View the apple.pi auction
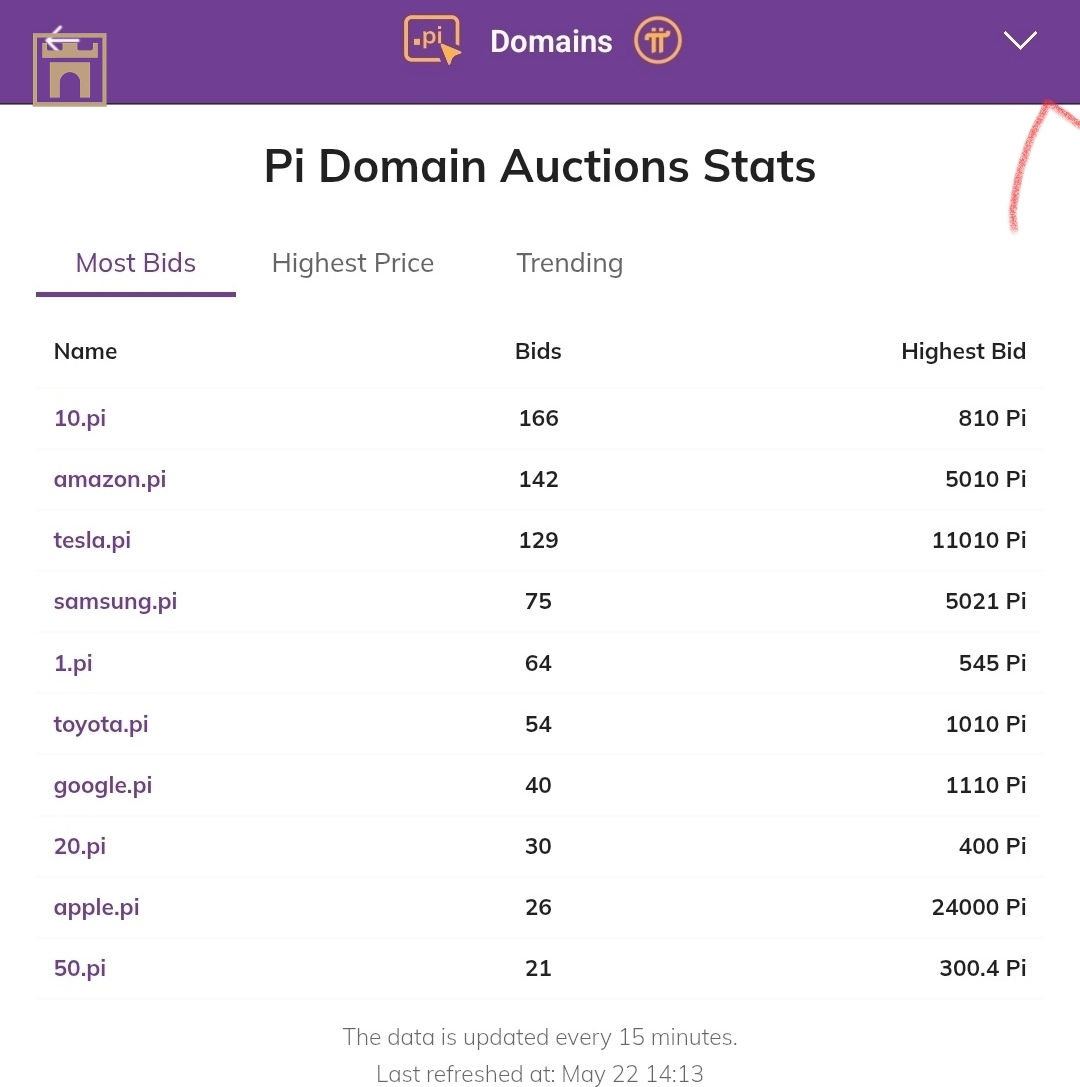The width and height of the screenshot is (1080, 1087). (x=96, y=907)
